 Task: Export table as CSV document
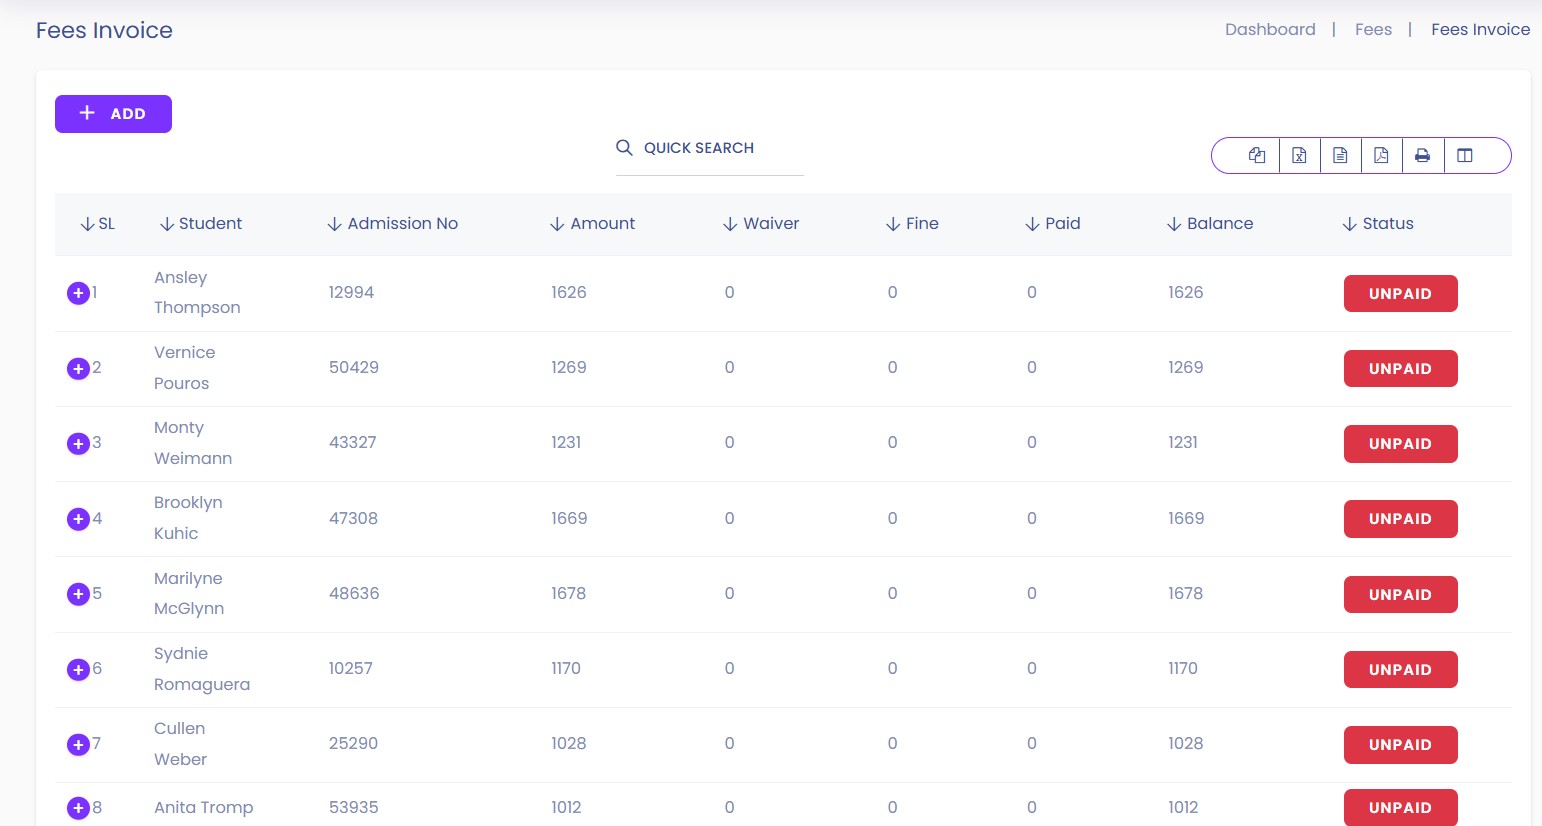click(1340, 155)
